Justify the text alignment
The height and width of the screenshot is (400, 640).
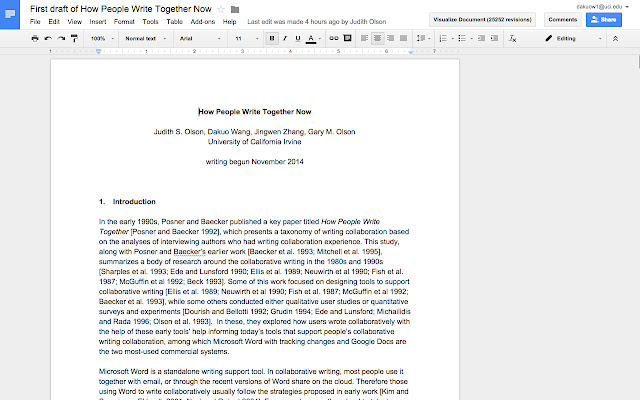click(403, 38)
